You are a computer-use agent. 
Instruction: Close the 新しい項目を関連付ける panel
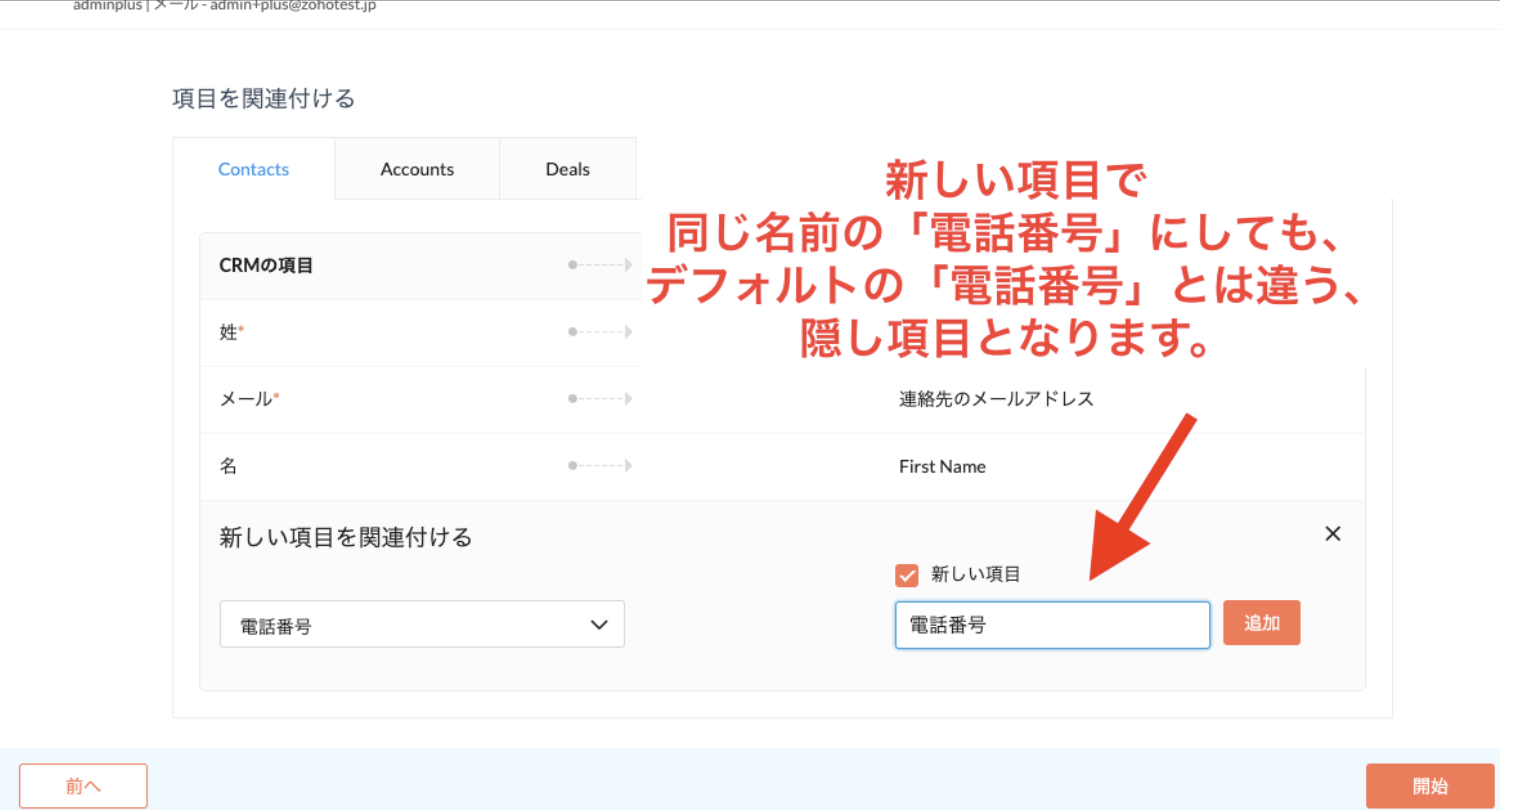pos(1332,534)
